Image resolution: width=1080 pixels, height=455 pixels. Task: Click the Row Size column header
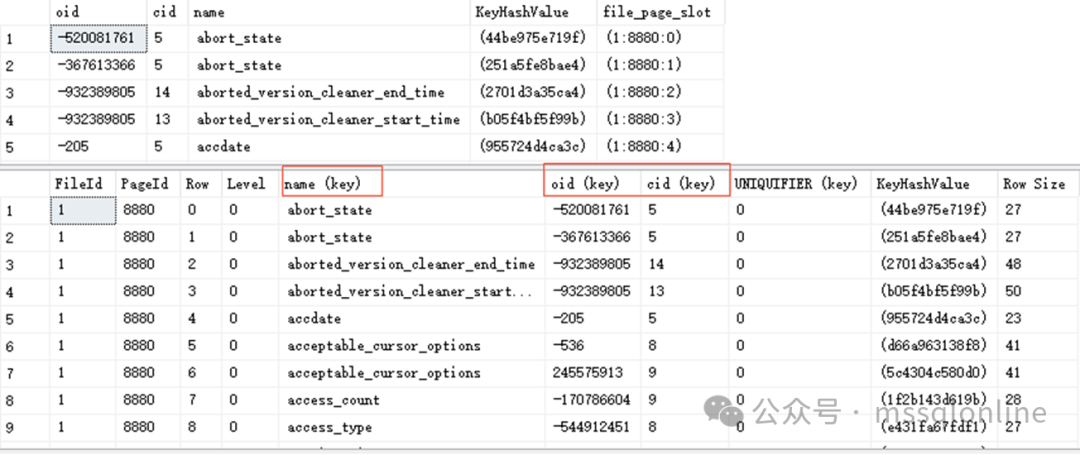pyautogui.click(x=1035, y=184)
